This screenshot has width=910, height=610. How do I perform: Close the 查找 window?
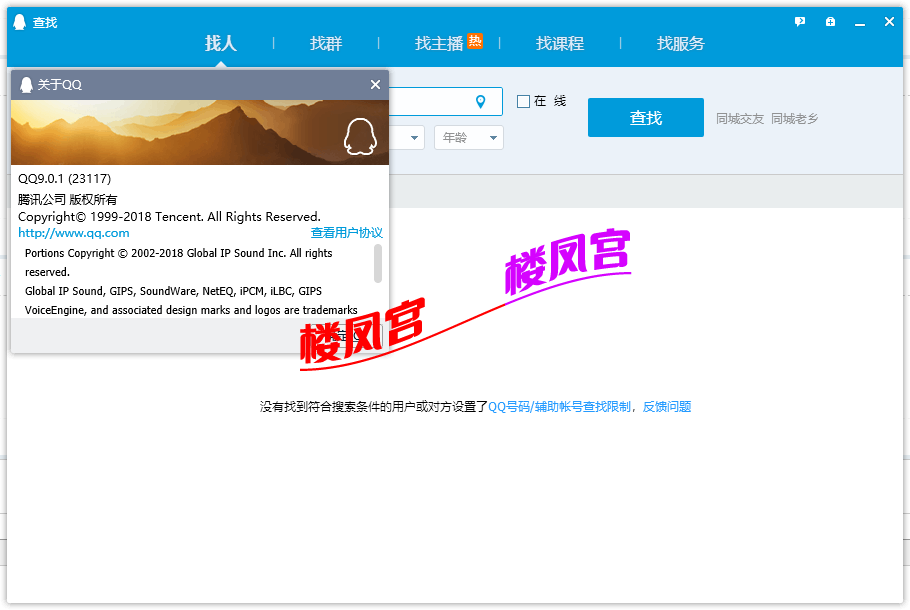click(x=889, y=22)
